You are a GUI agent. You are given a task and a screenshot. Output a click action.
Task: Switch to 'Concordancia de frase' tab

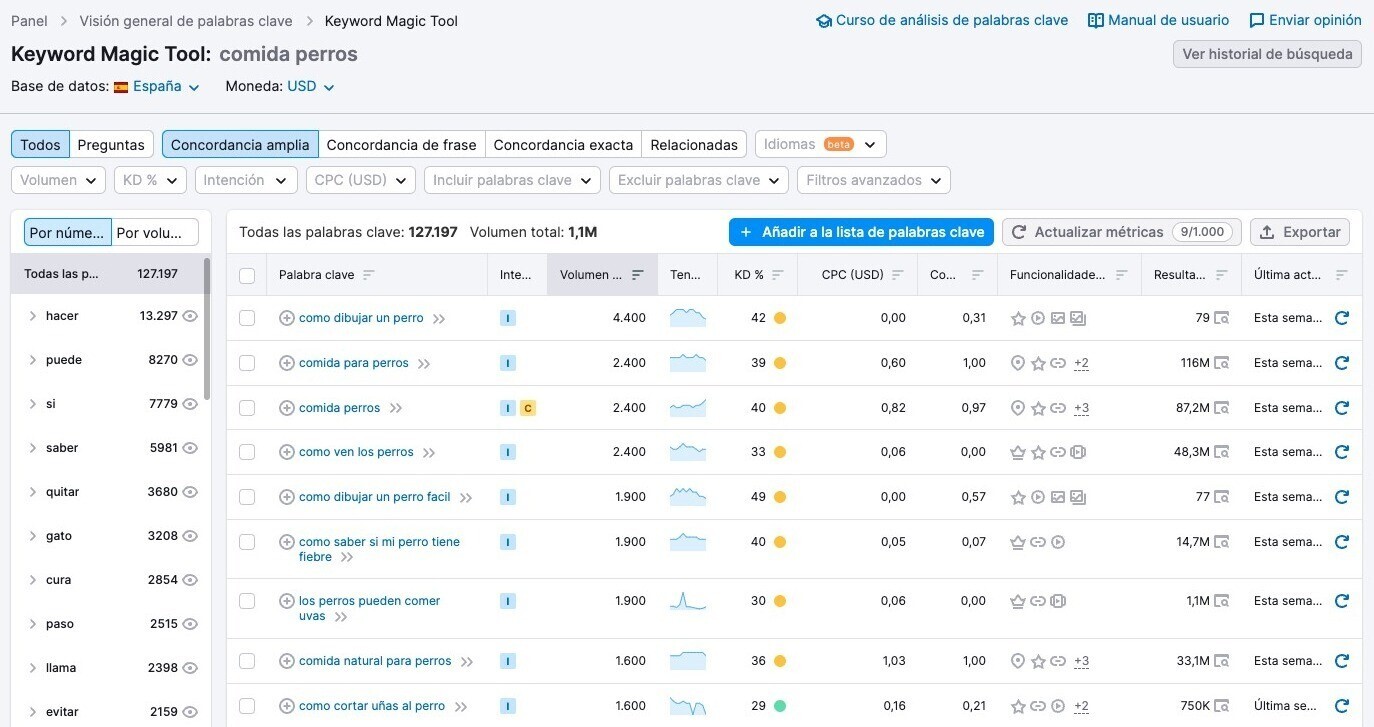[x=401, y=145]
